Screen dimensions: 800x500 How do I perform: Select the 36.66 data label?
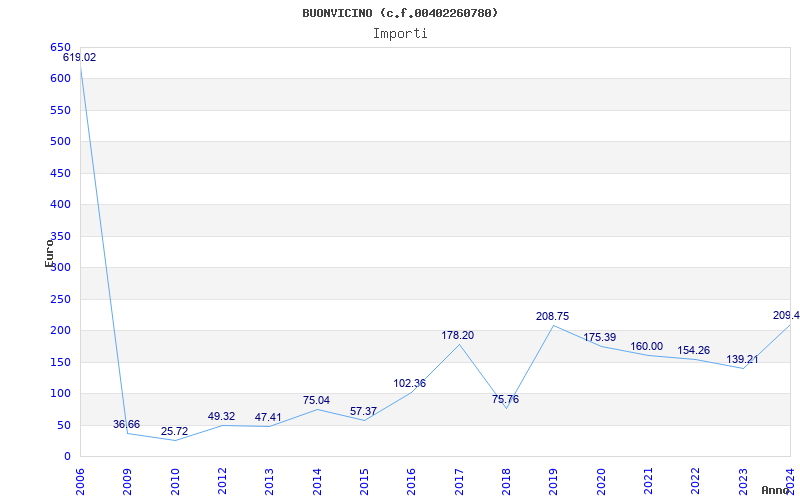tap(127, 424)
